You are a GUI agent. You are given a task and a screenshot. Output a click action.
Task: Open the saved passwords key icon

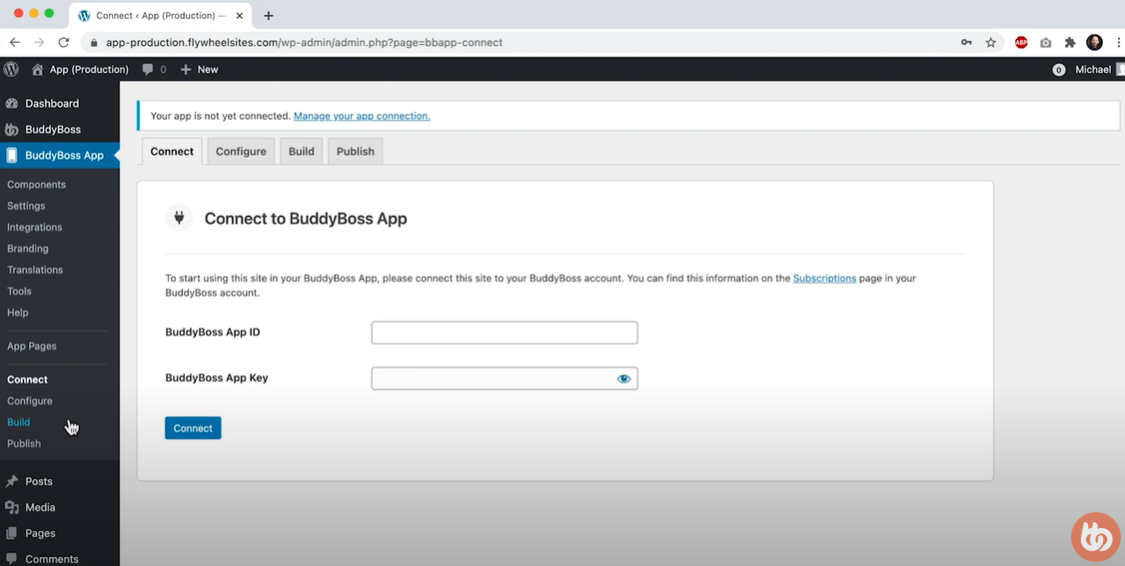(x=966, y=42)
